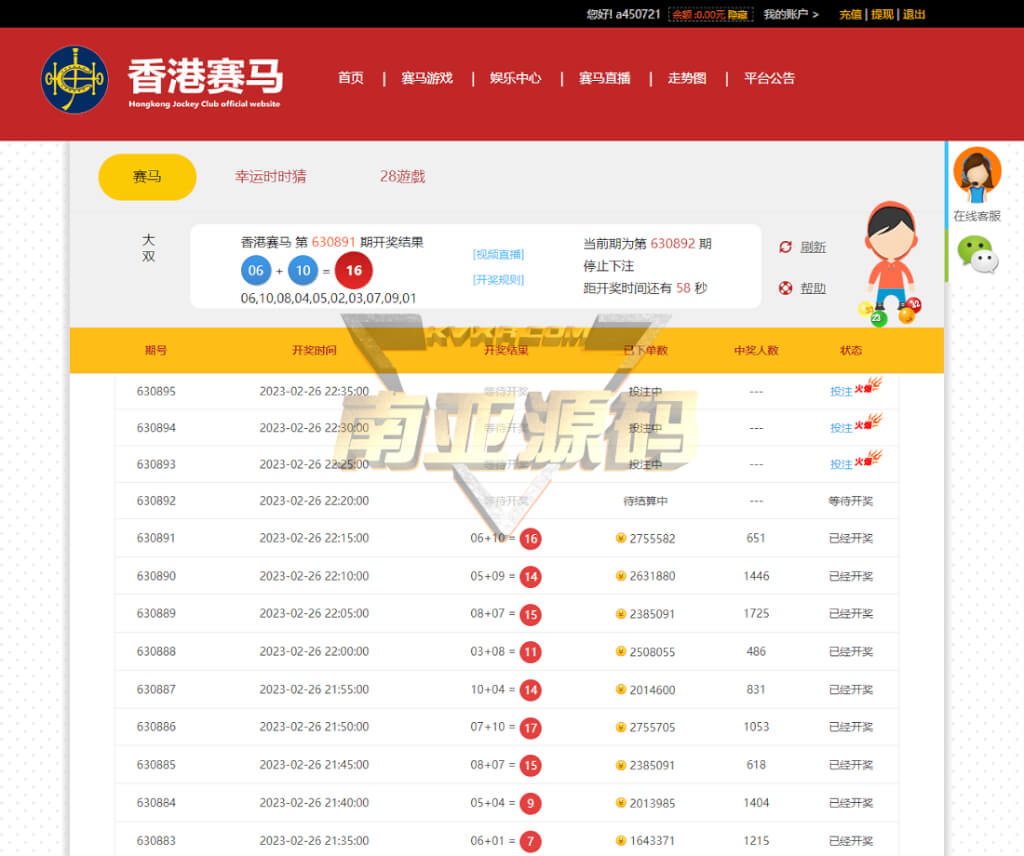
Task: Open 赛马直播 from the navigation bar
Action: coord(605,78)
